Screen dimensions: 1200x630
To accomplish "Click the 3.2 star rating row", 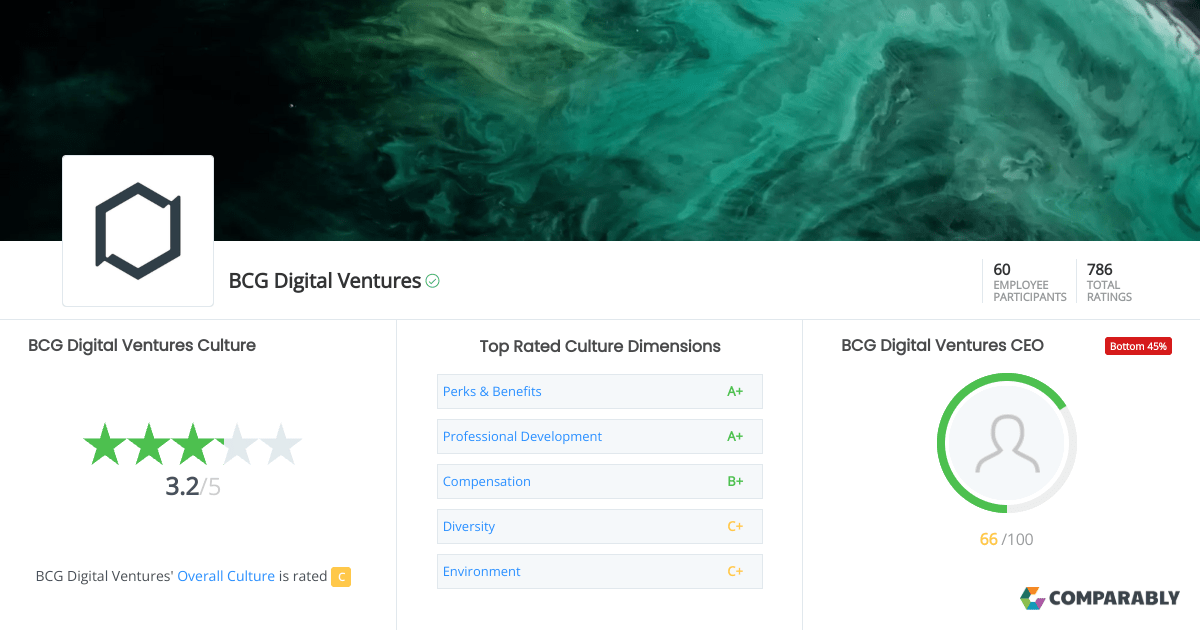I will pyautogui.click(x=192, y=444).
